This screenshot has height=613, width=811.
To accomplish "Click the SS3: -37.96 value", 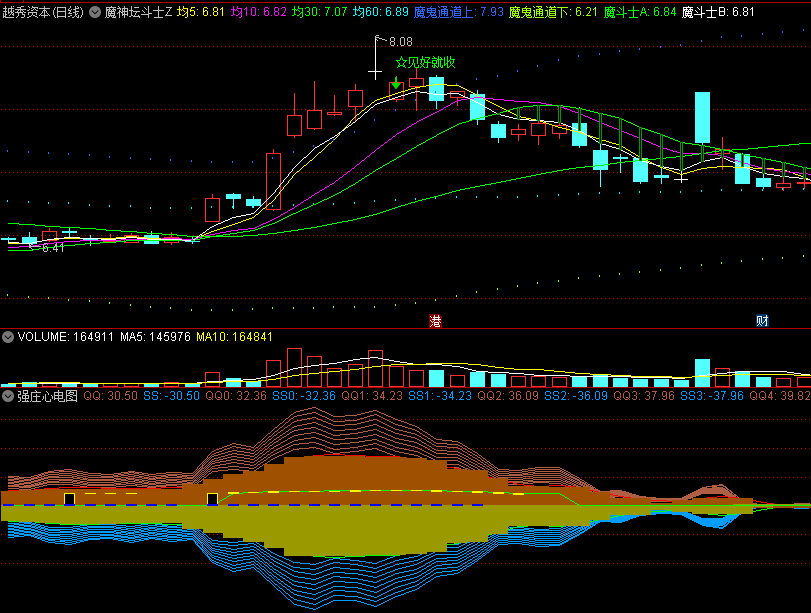I will (712, 396).
